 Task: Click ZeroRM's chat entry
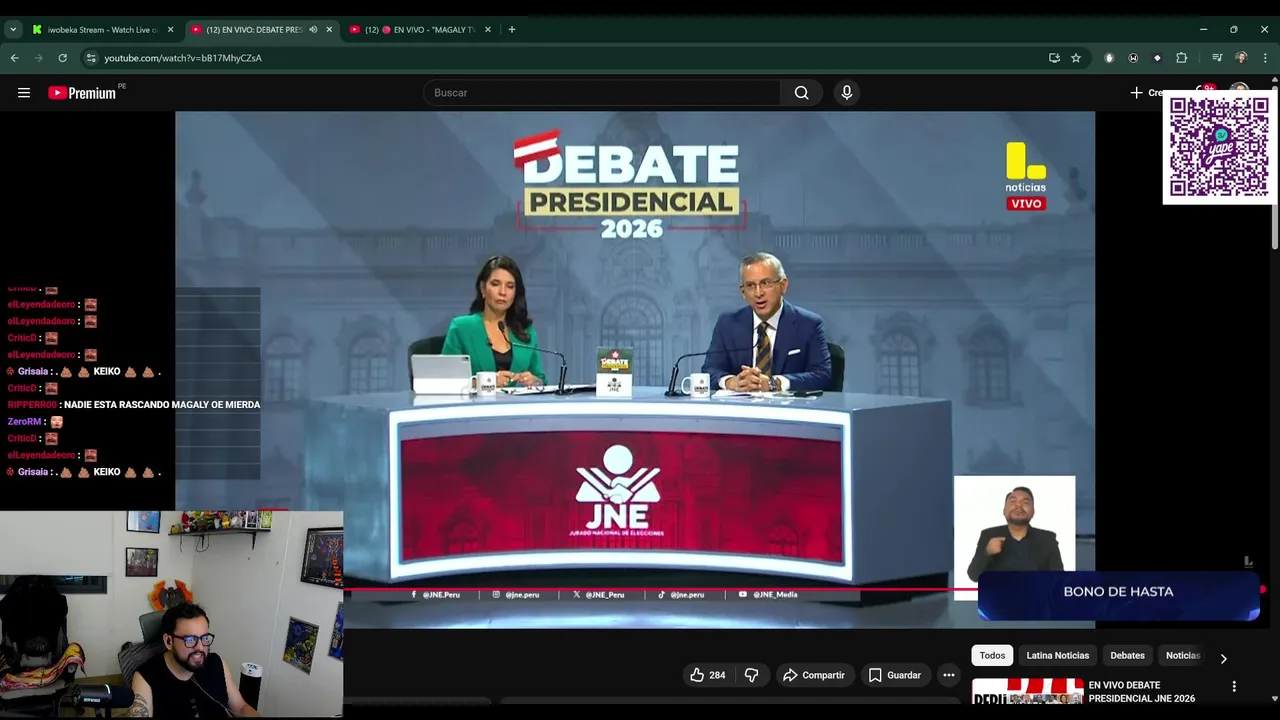pyautogui.click(x=35, y=422)
